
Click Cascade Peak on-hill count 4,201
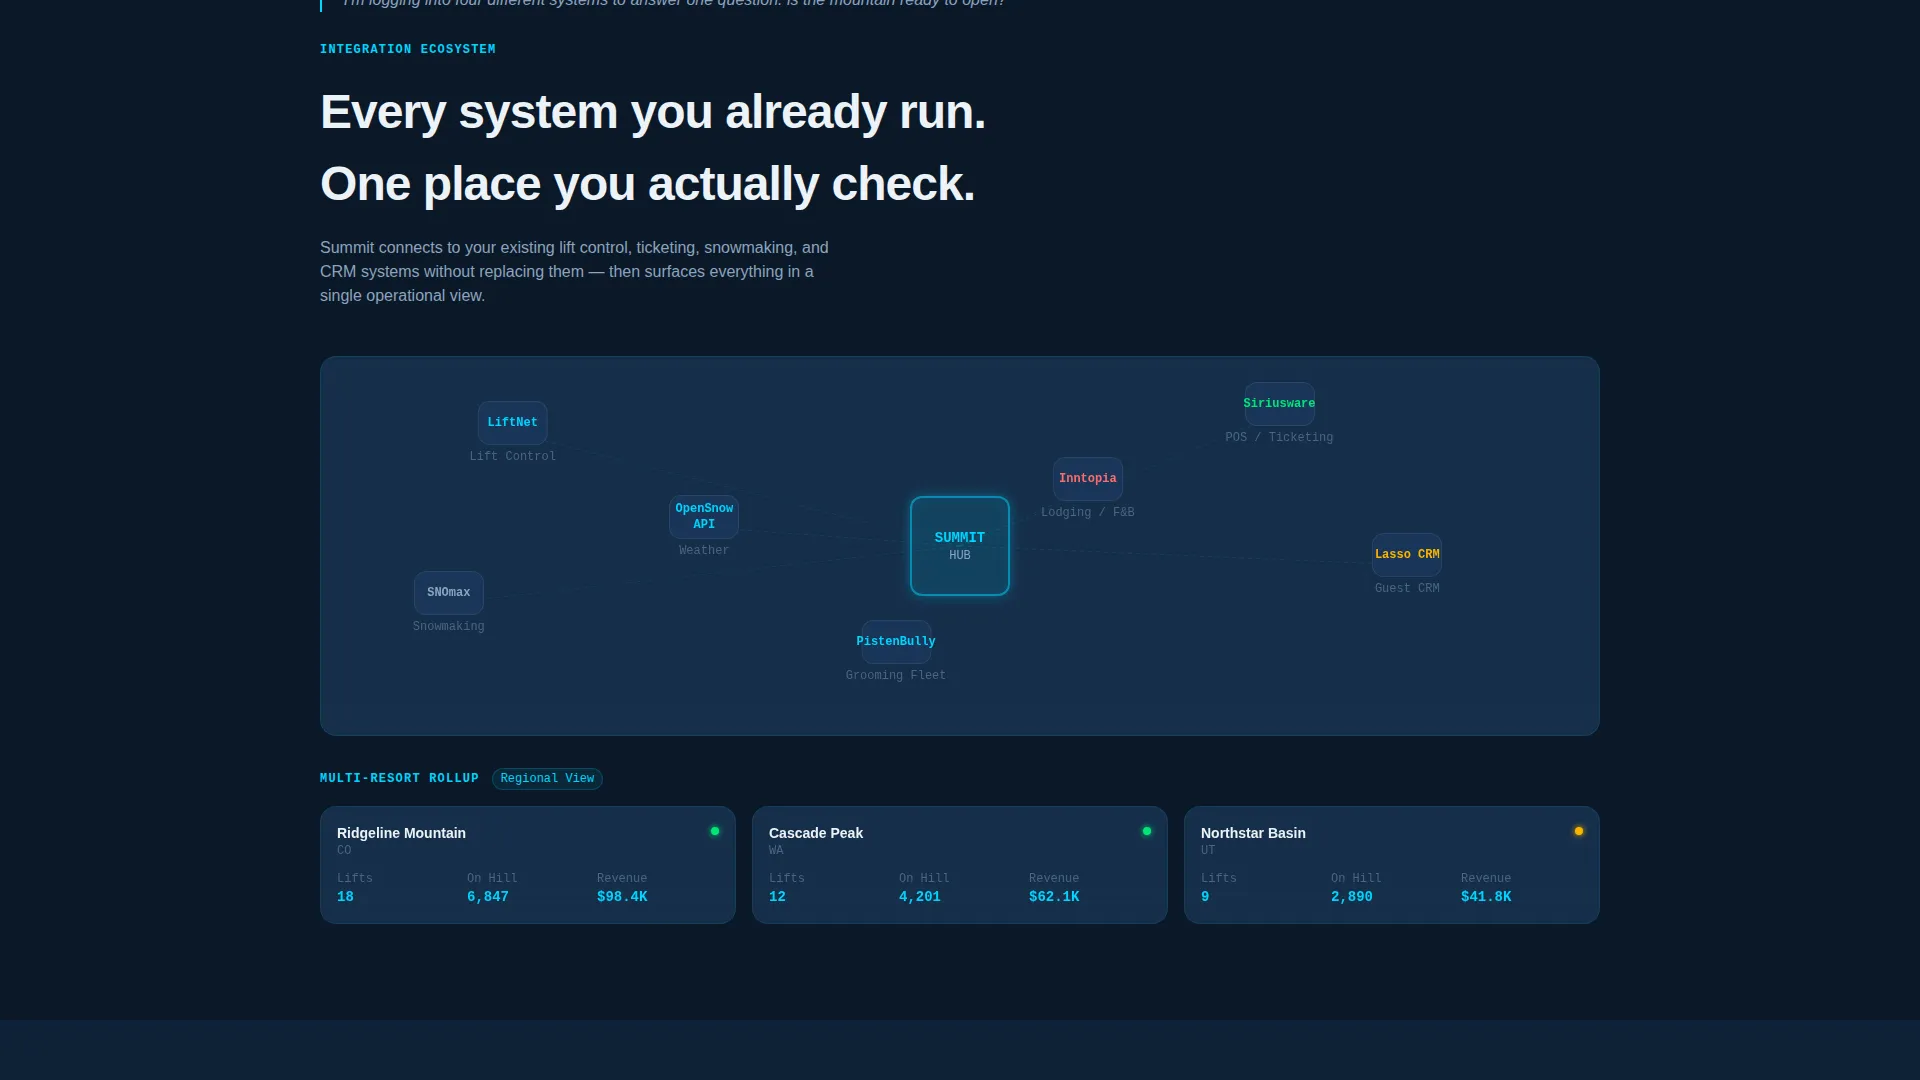tap(920, 897)
